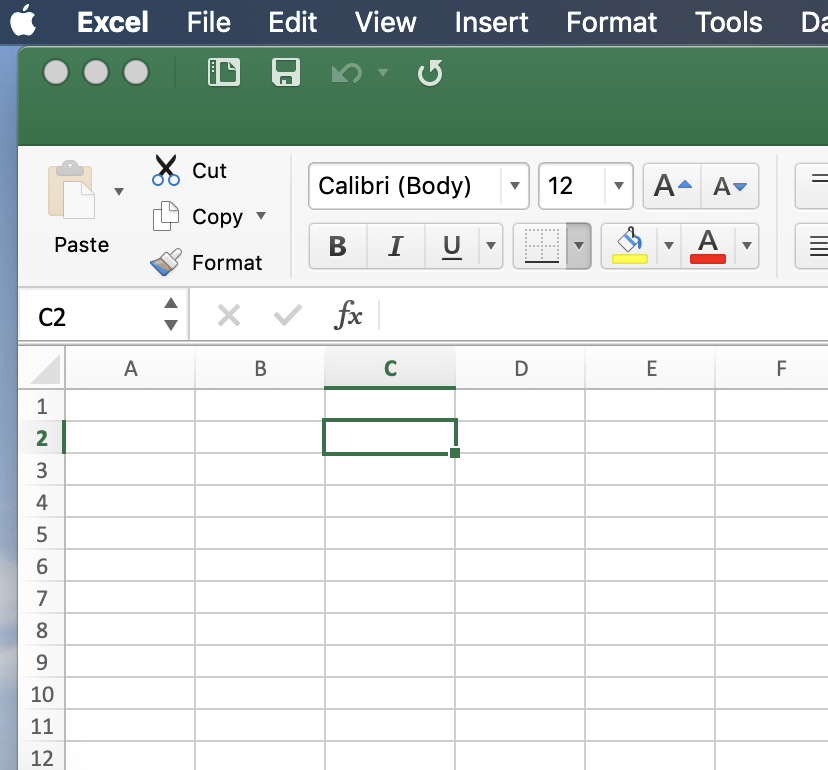The height and width of the screenshot is (770, 828).
Task: Open the fill color dropdown arrow
Action: (669, 246)
